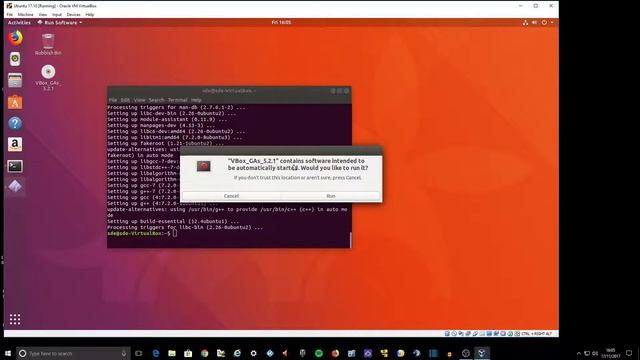Open the terminal's Search menu
This screenshot has width=640, height=360.
156,100
